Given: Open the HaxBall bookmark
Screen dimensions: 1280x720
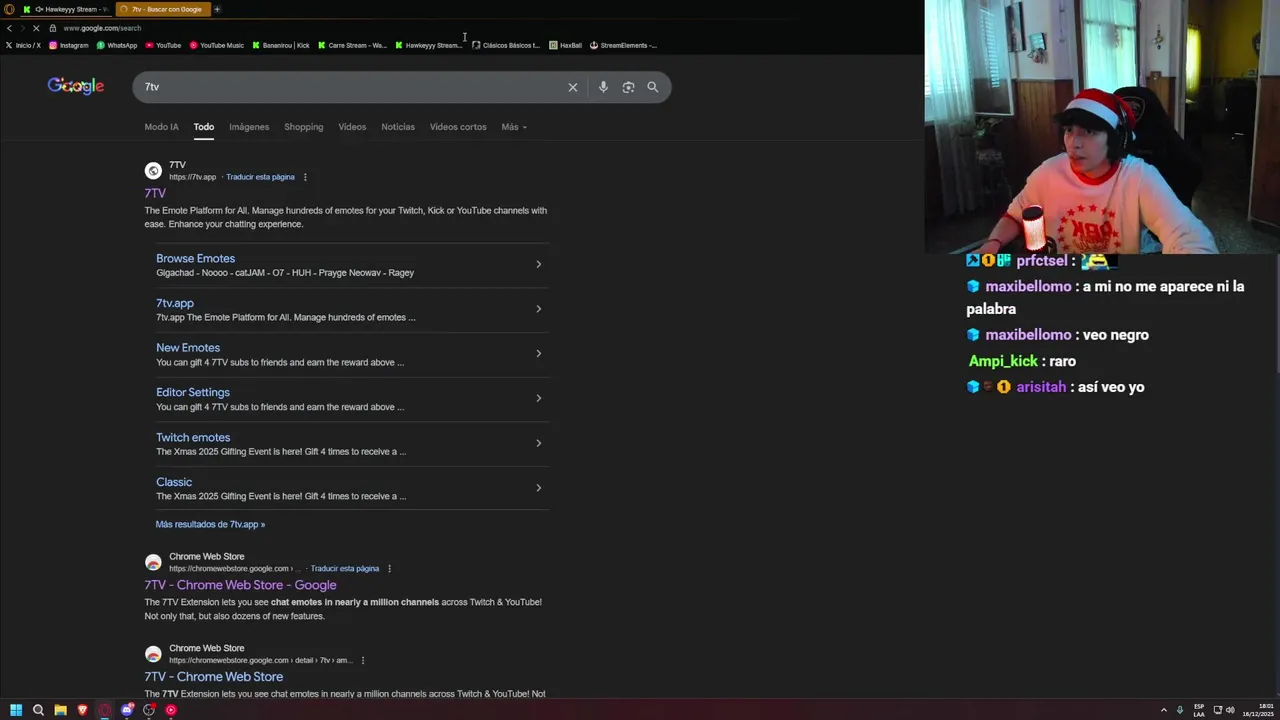Looking at the screenshot, I should pos(565,45).
